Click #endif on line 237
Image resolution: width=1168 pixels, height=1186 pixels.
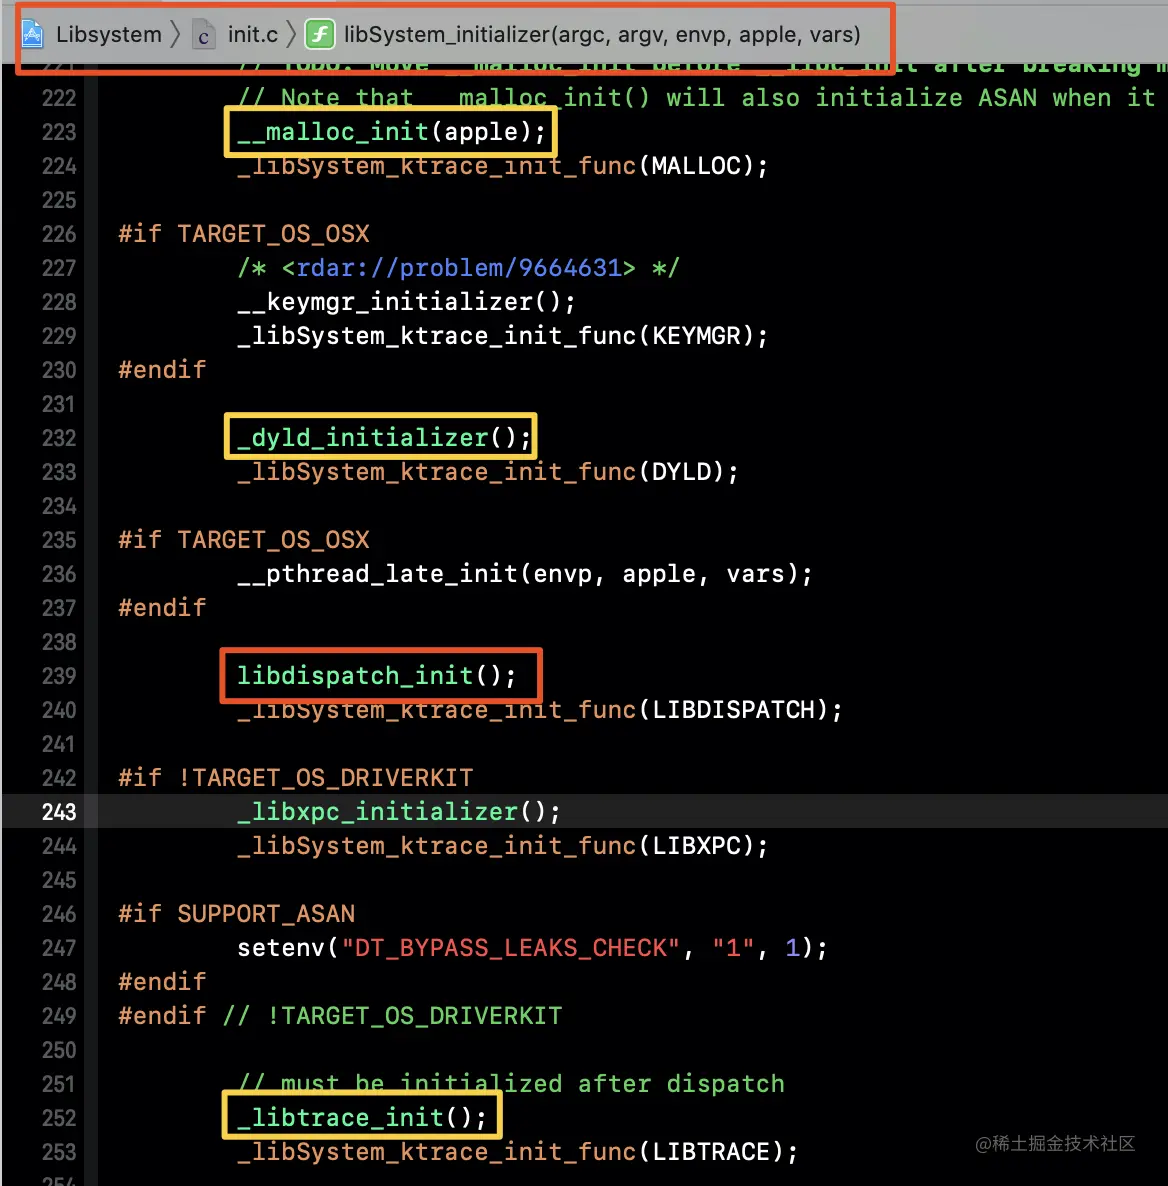[162, 608]
